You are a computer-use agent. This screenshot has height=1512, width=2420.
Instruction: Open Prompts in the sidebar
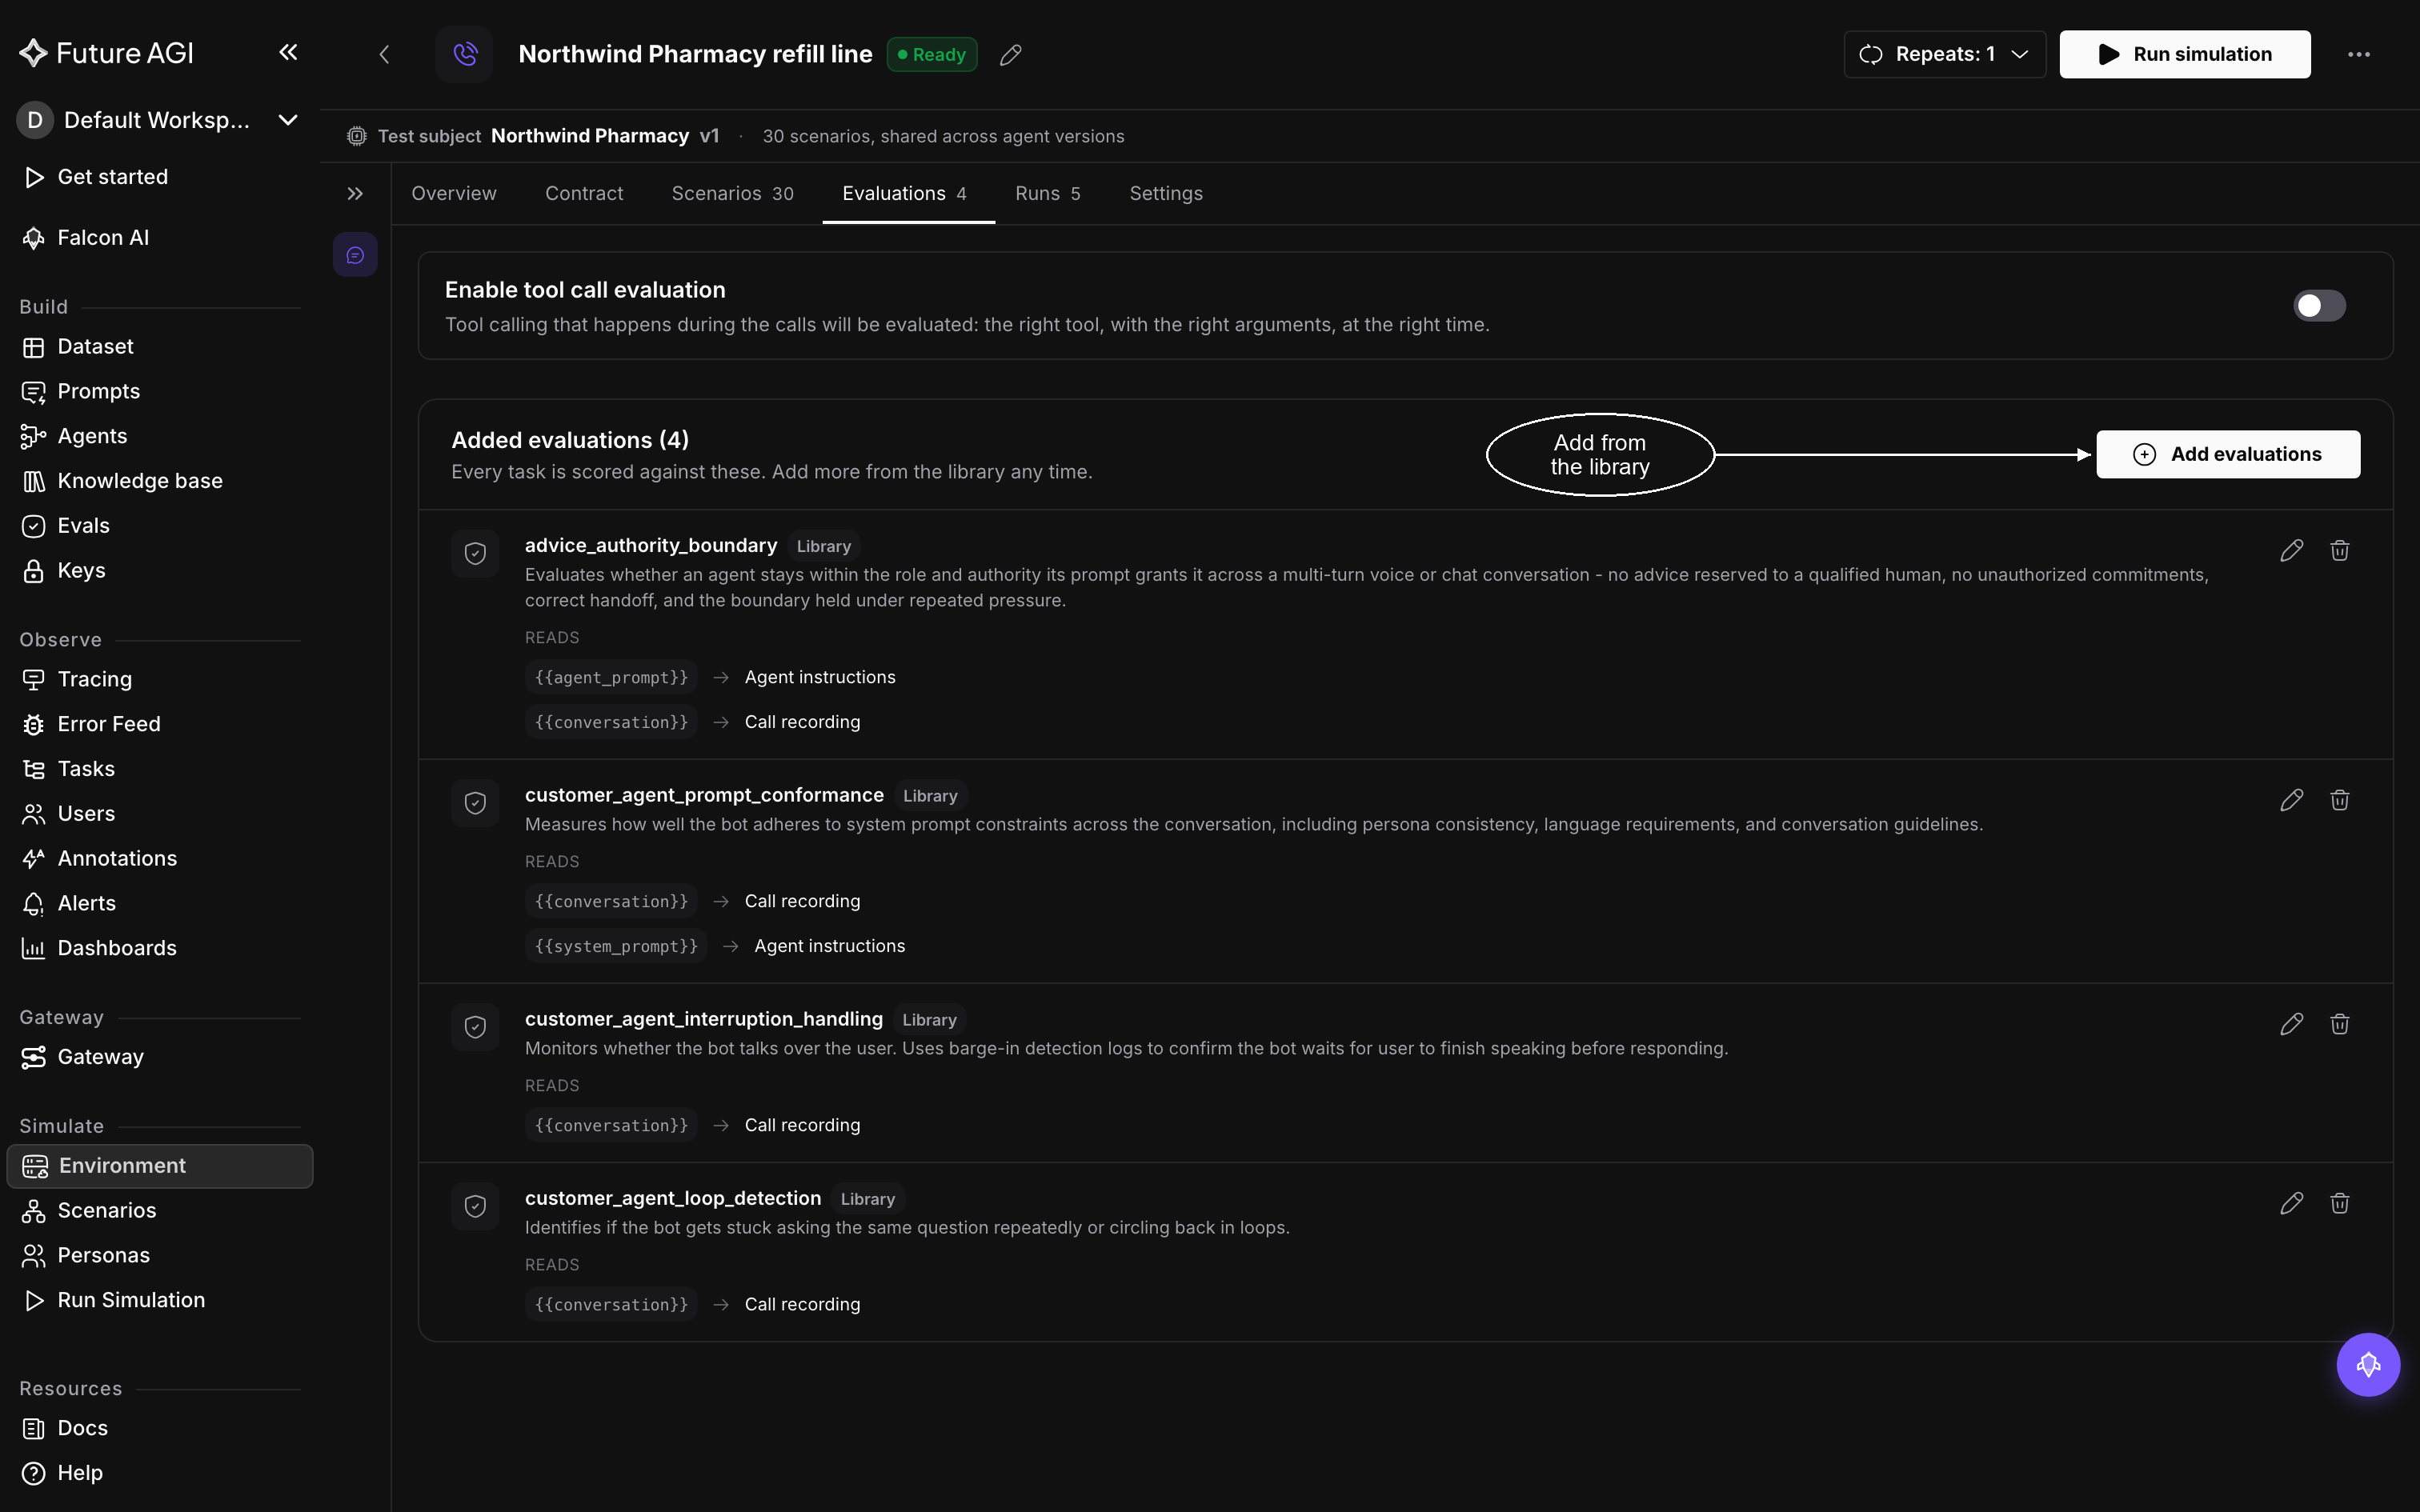tap(159, 392)
